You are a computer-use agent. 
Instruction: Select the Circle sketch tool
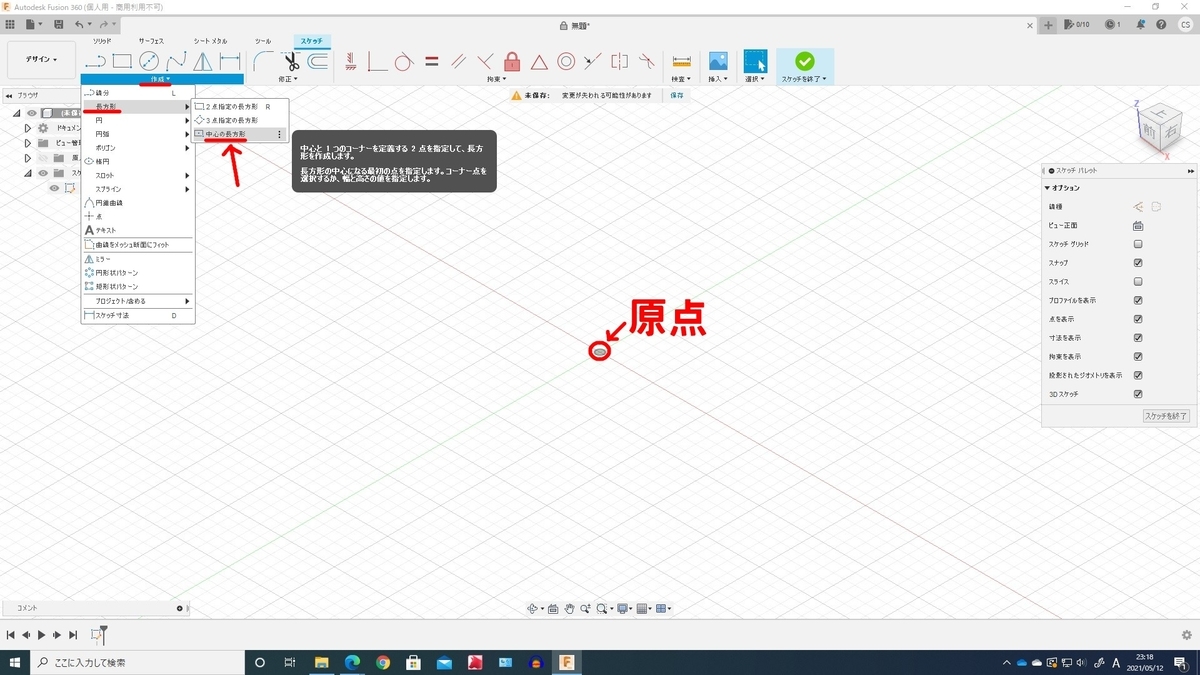[x=148, y=61]
